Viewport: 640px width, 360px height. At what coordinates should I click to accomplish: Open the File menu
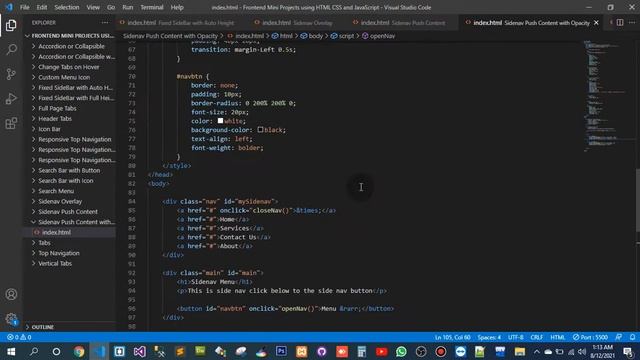pos(24,7)
